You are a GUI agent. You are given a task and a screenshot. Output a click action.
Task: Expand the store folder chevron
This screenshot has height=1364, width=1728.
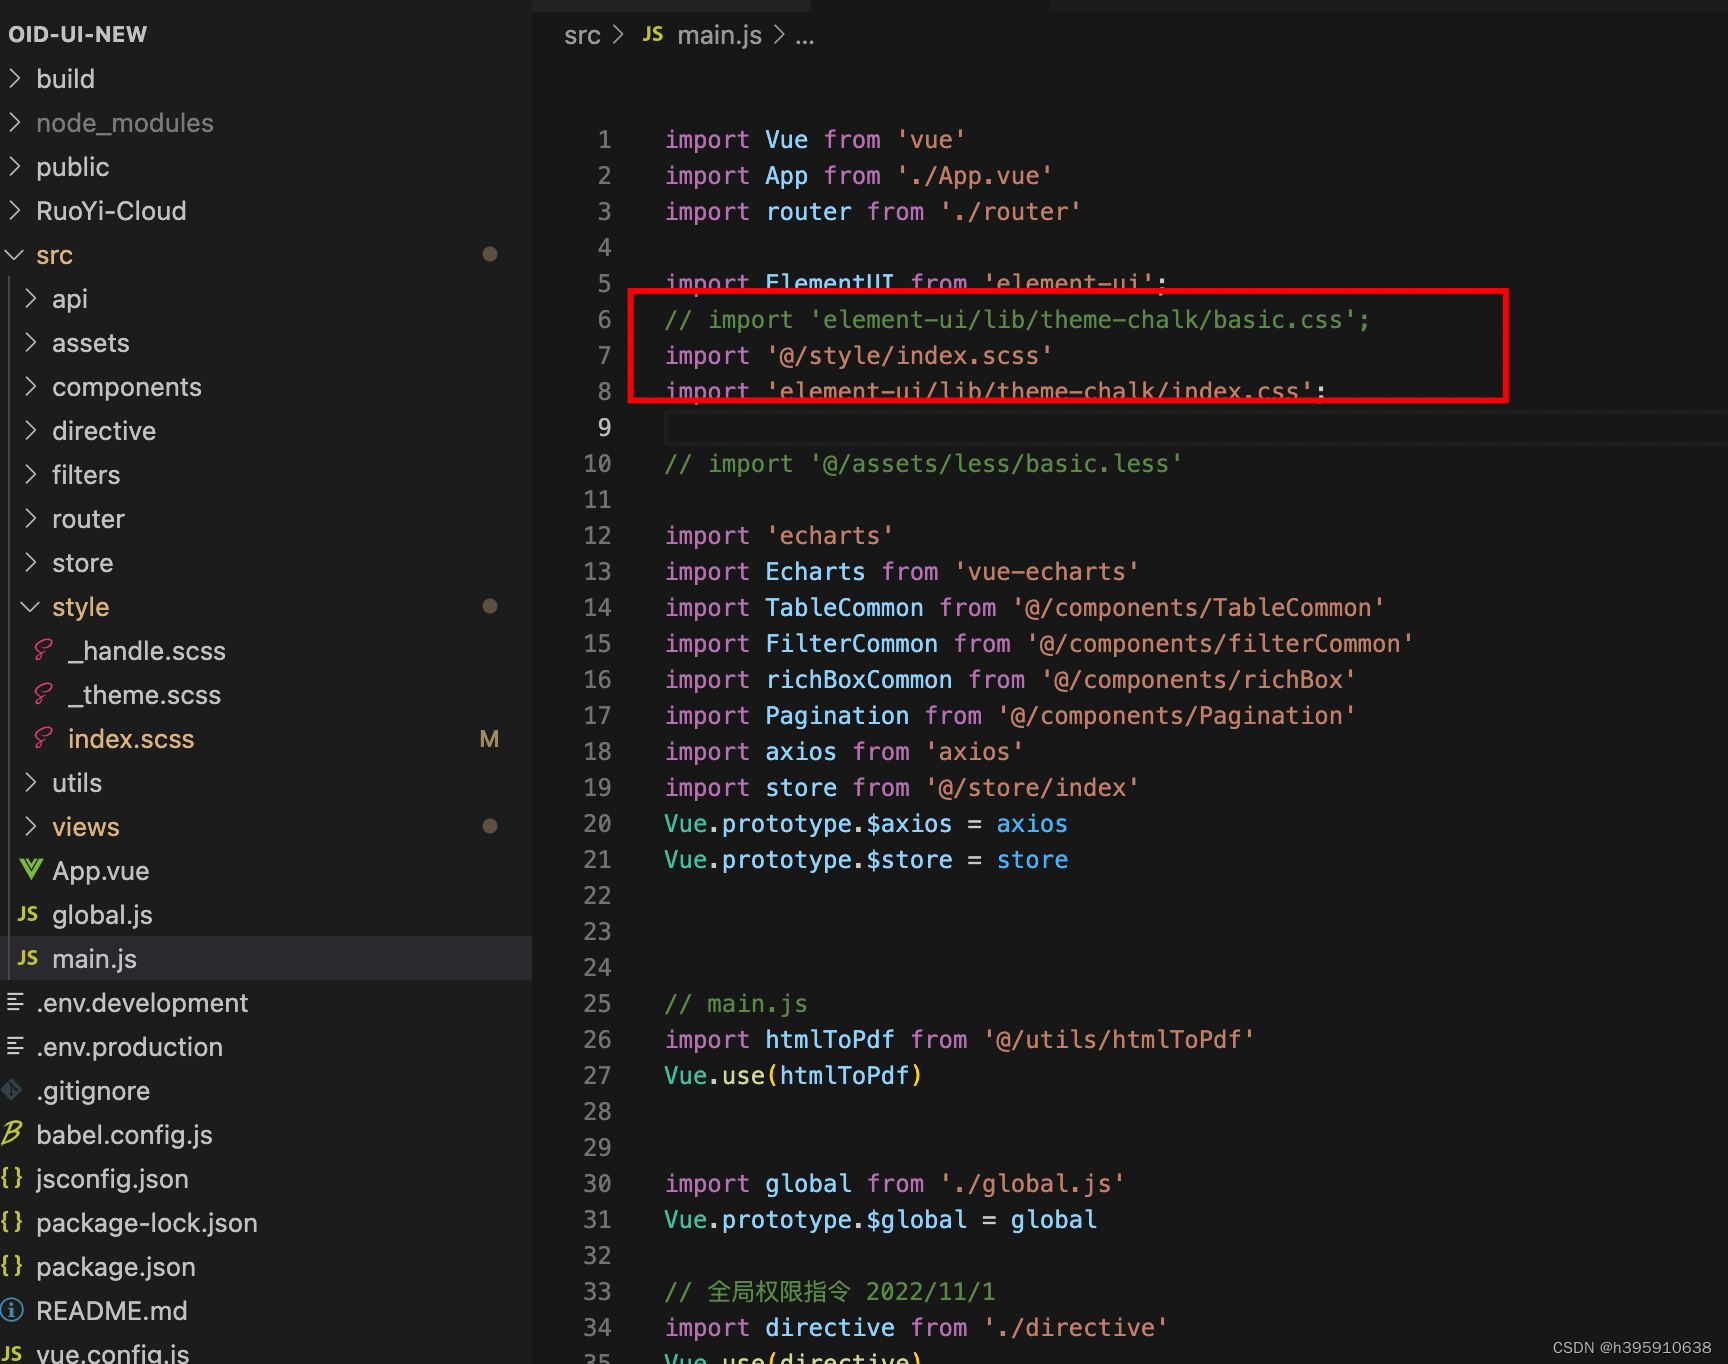tap(30, 562)
